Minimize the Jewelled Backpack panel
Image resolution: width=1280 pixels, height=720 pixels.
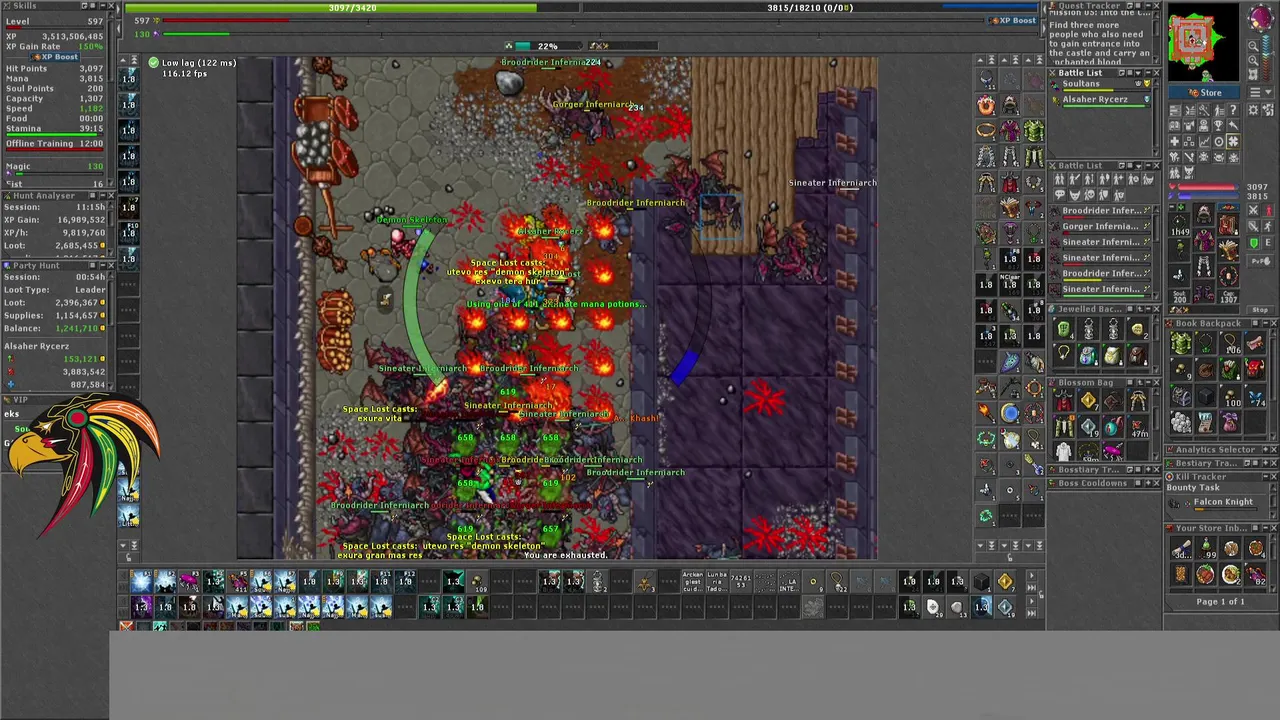[x=1148, y=309]
